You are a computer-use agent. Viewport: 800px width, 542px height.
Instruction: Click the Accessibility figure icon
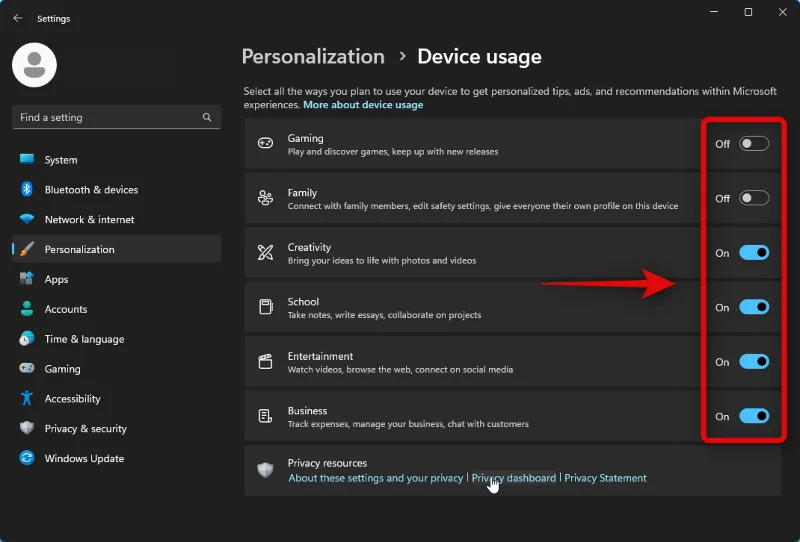click(x=27, y=398)
